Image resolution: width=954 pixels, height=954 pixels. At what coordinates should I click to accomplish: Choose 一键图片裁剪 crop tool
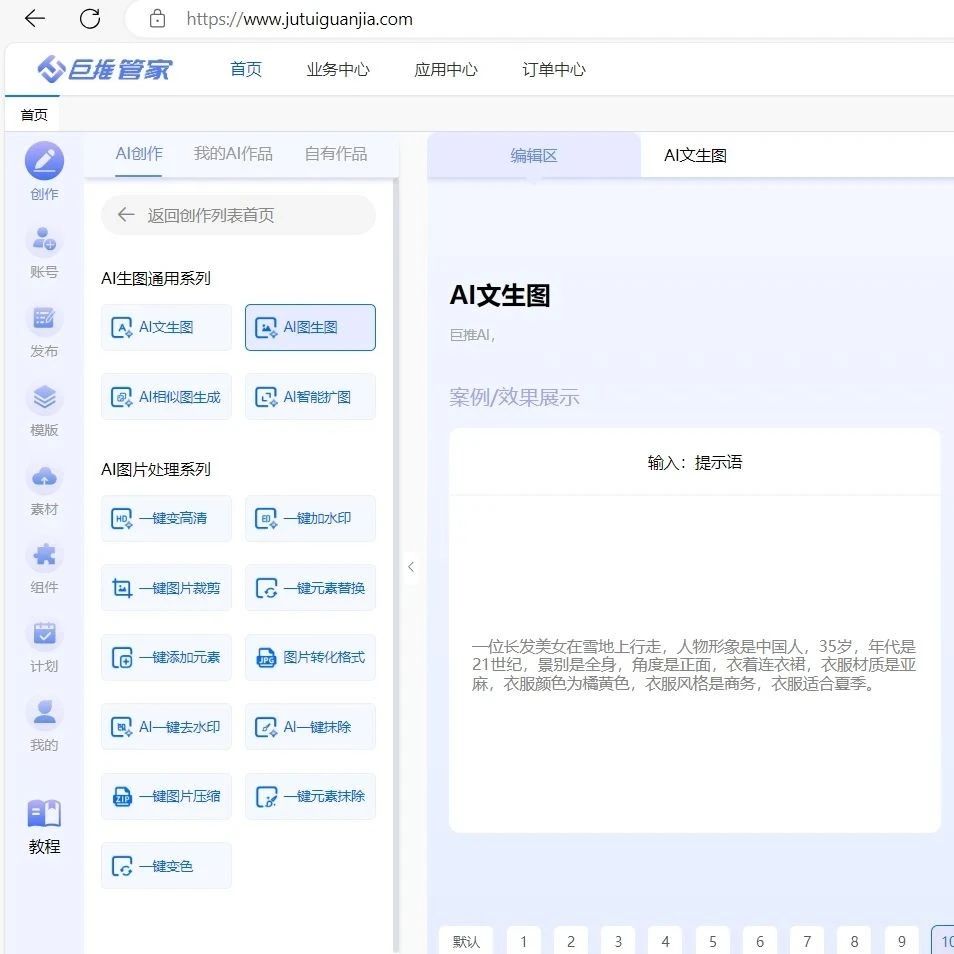point(166,588)
